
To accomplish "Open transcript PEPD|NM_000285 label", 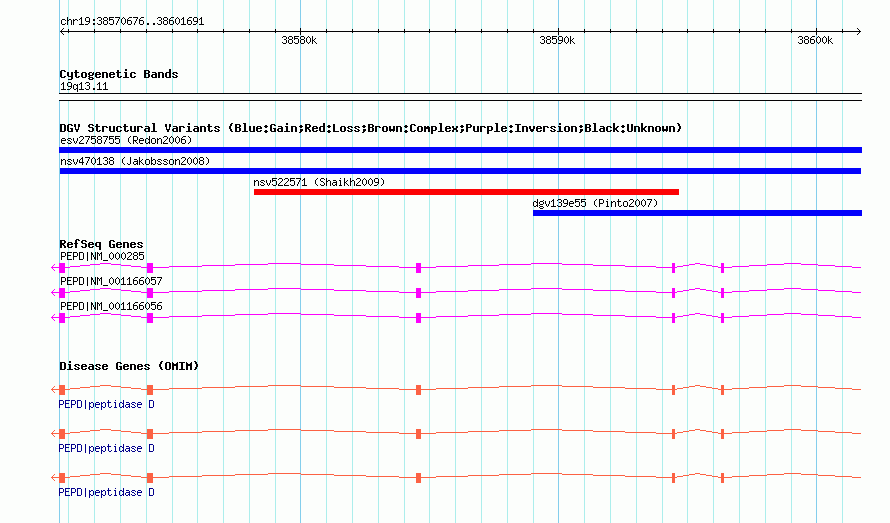I will (102, 257).
